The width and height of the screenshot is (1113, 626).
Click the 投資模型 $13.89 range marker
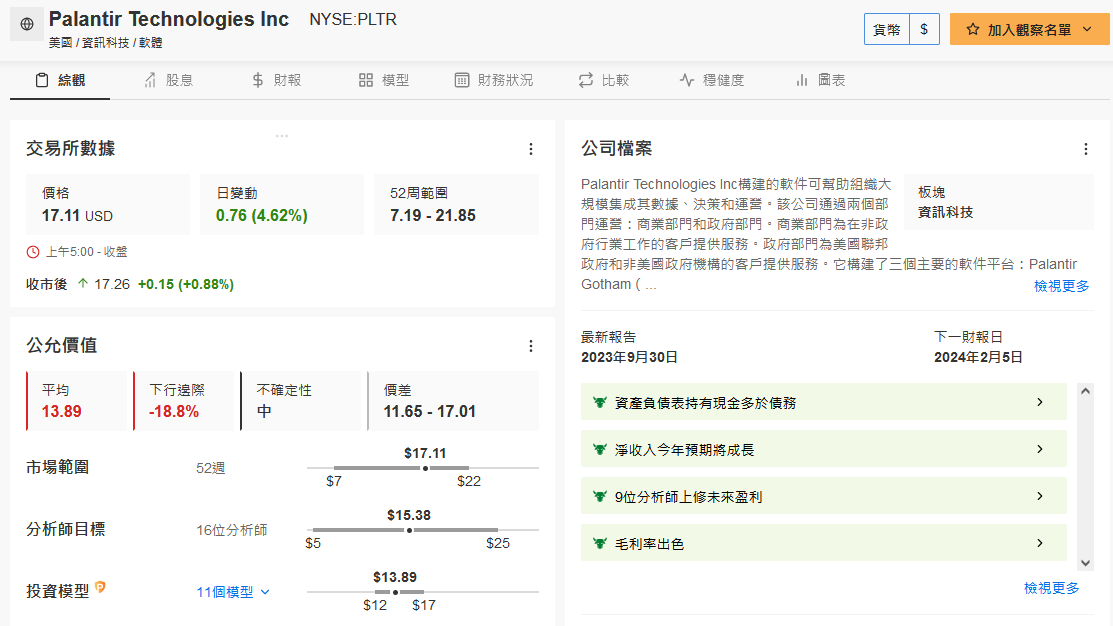coord(395,592)
